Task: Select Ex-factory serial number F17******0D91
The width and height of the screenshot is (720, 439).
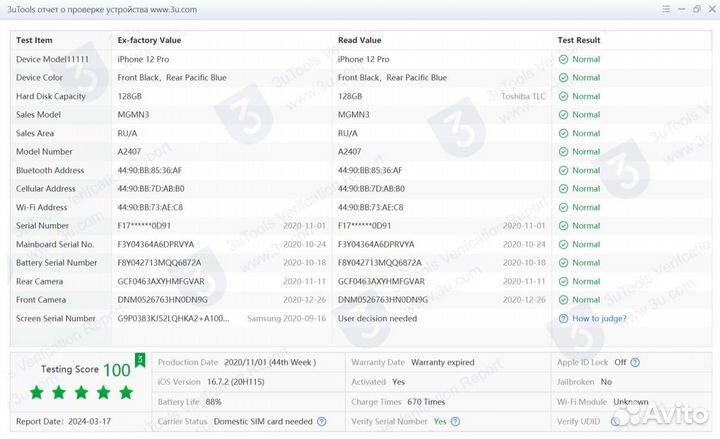Action: tap(144, 226)
